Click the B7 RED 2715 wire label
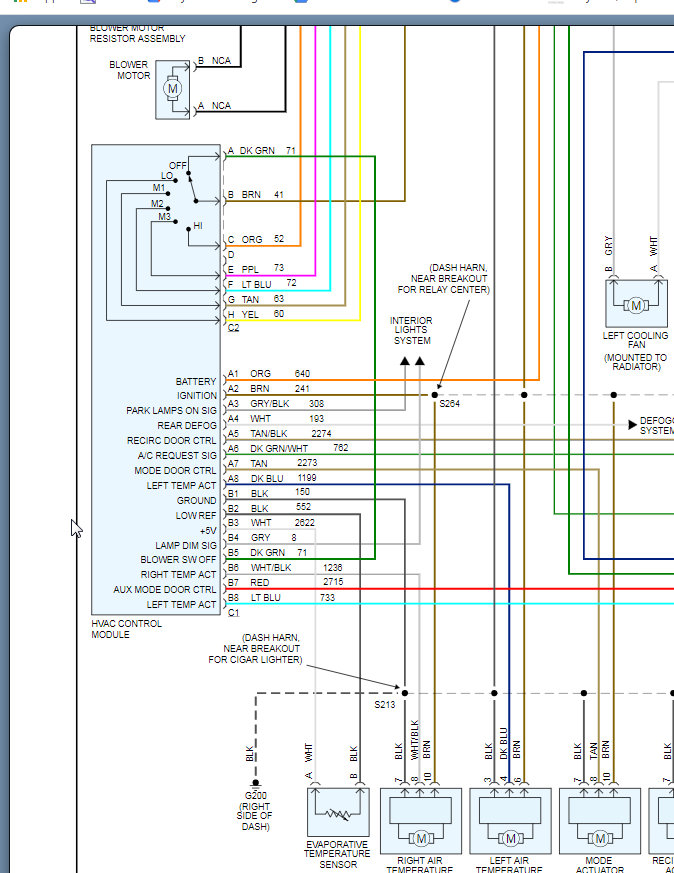 point(286,582)
